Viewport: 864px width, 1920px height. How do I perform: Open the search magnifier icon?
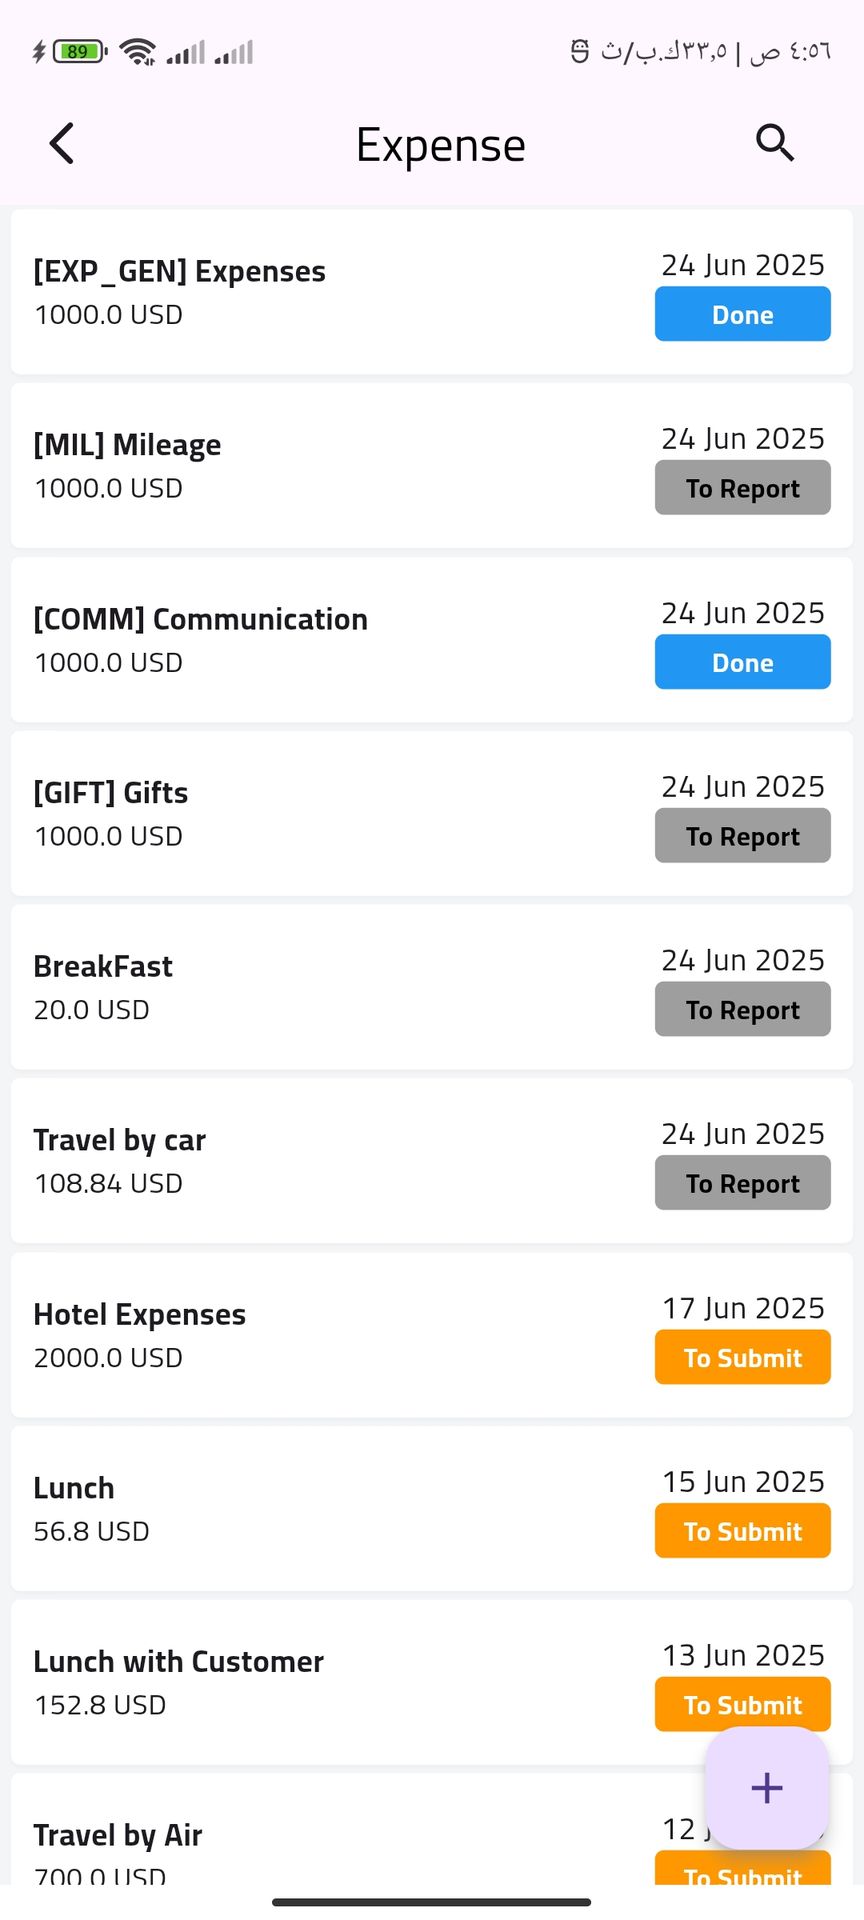[x=774, y=144]
